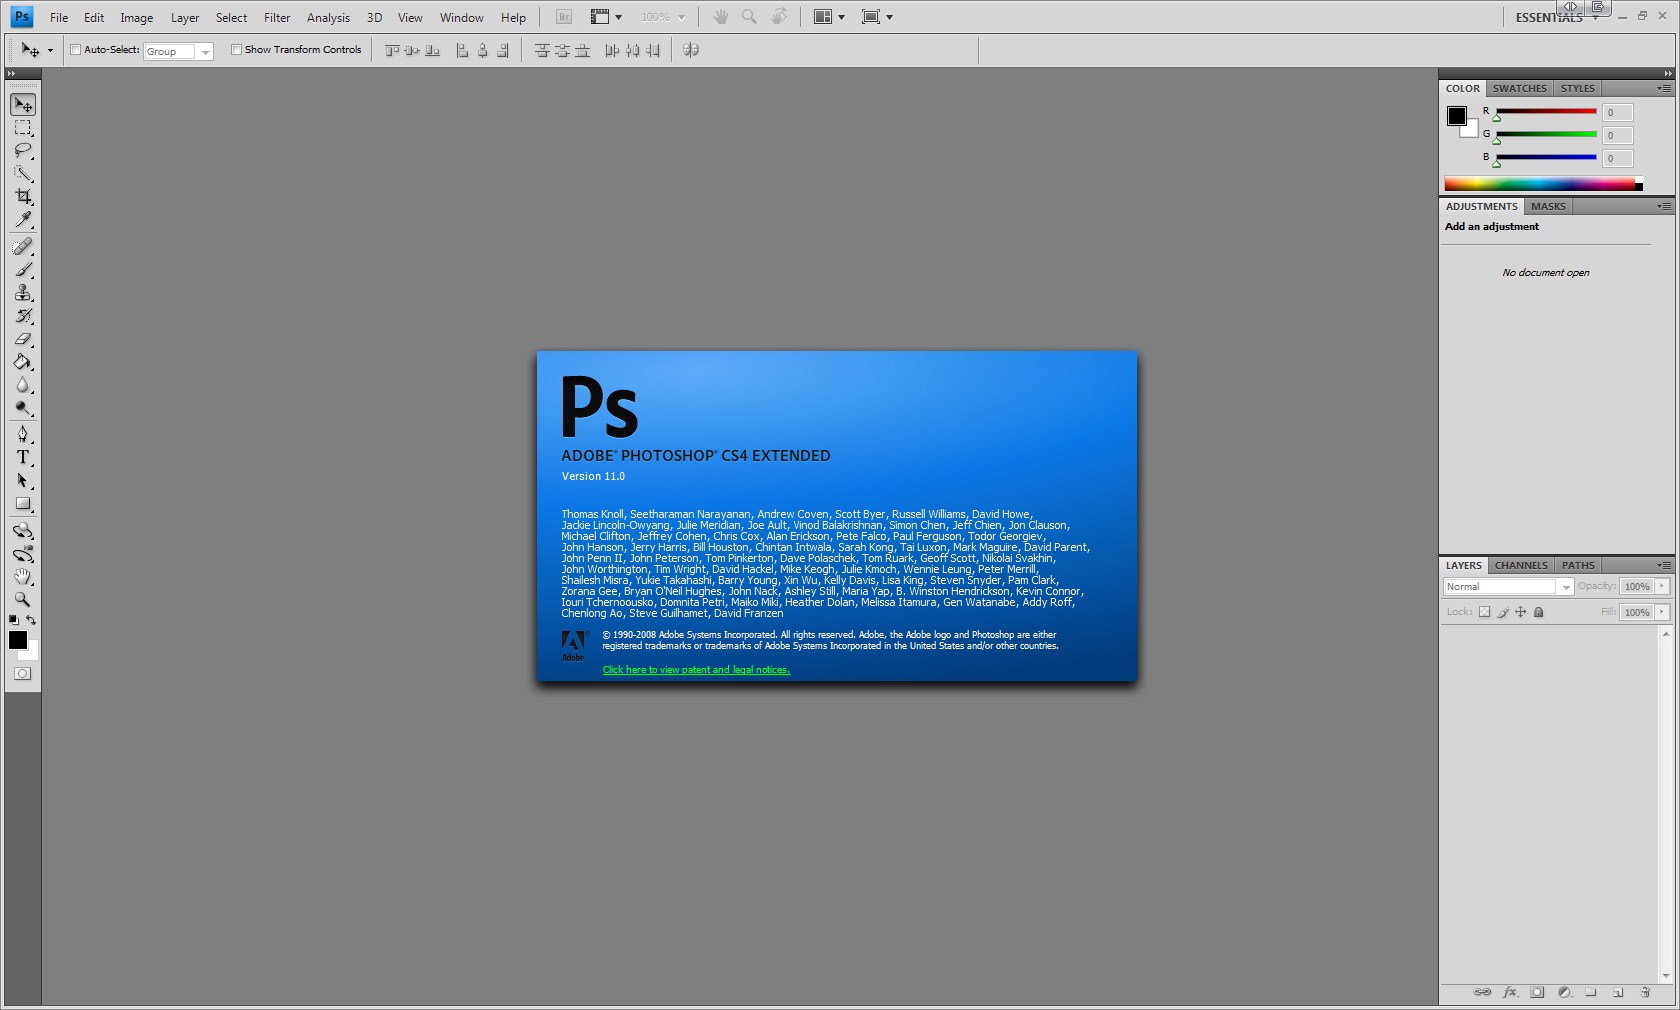Enable the Auto-Select checkbox
Viewport: 1680px width, 1010px height.
click(x=75, y=49)
